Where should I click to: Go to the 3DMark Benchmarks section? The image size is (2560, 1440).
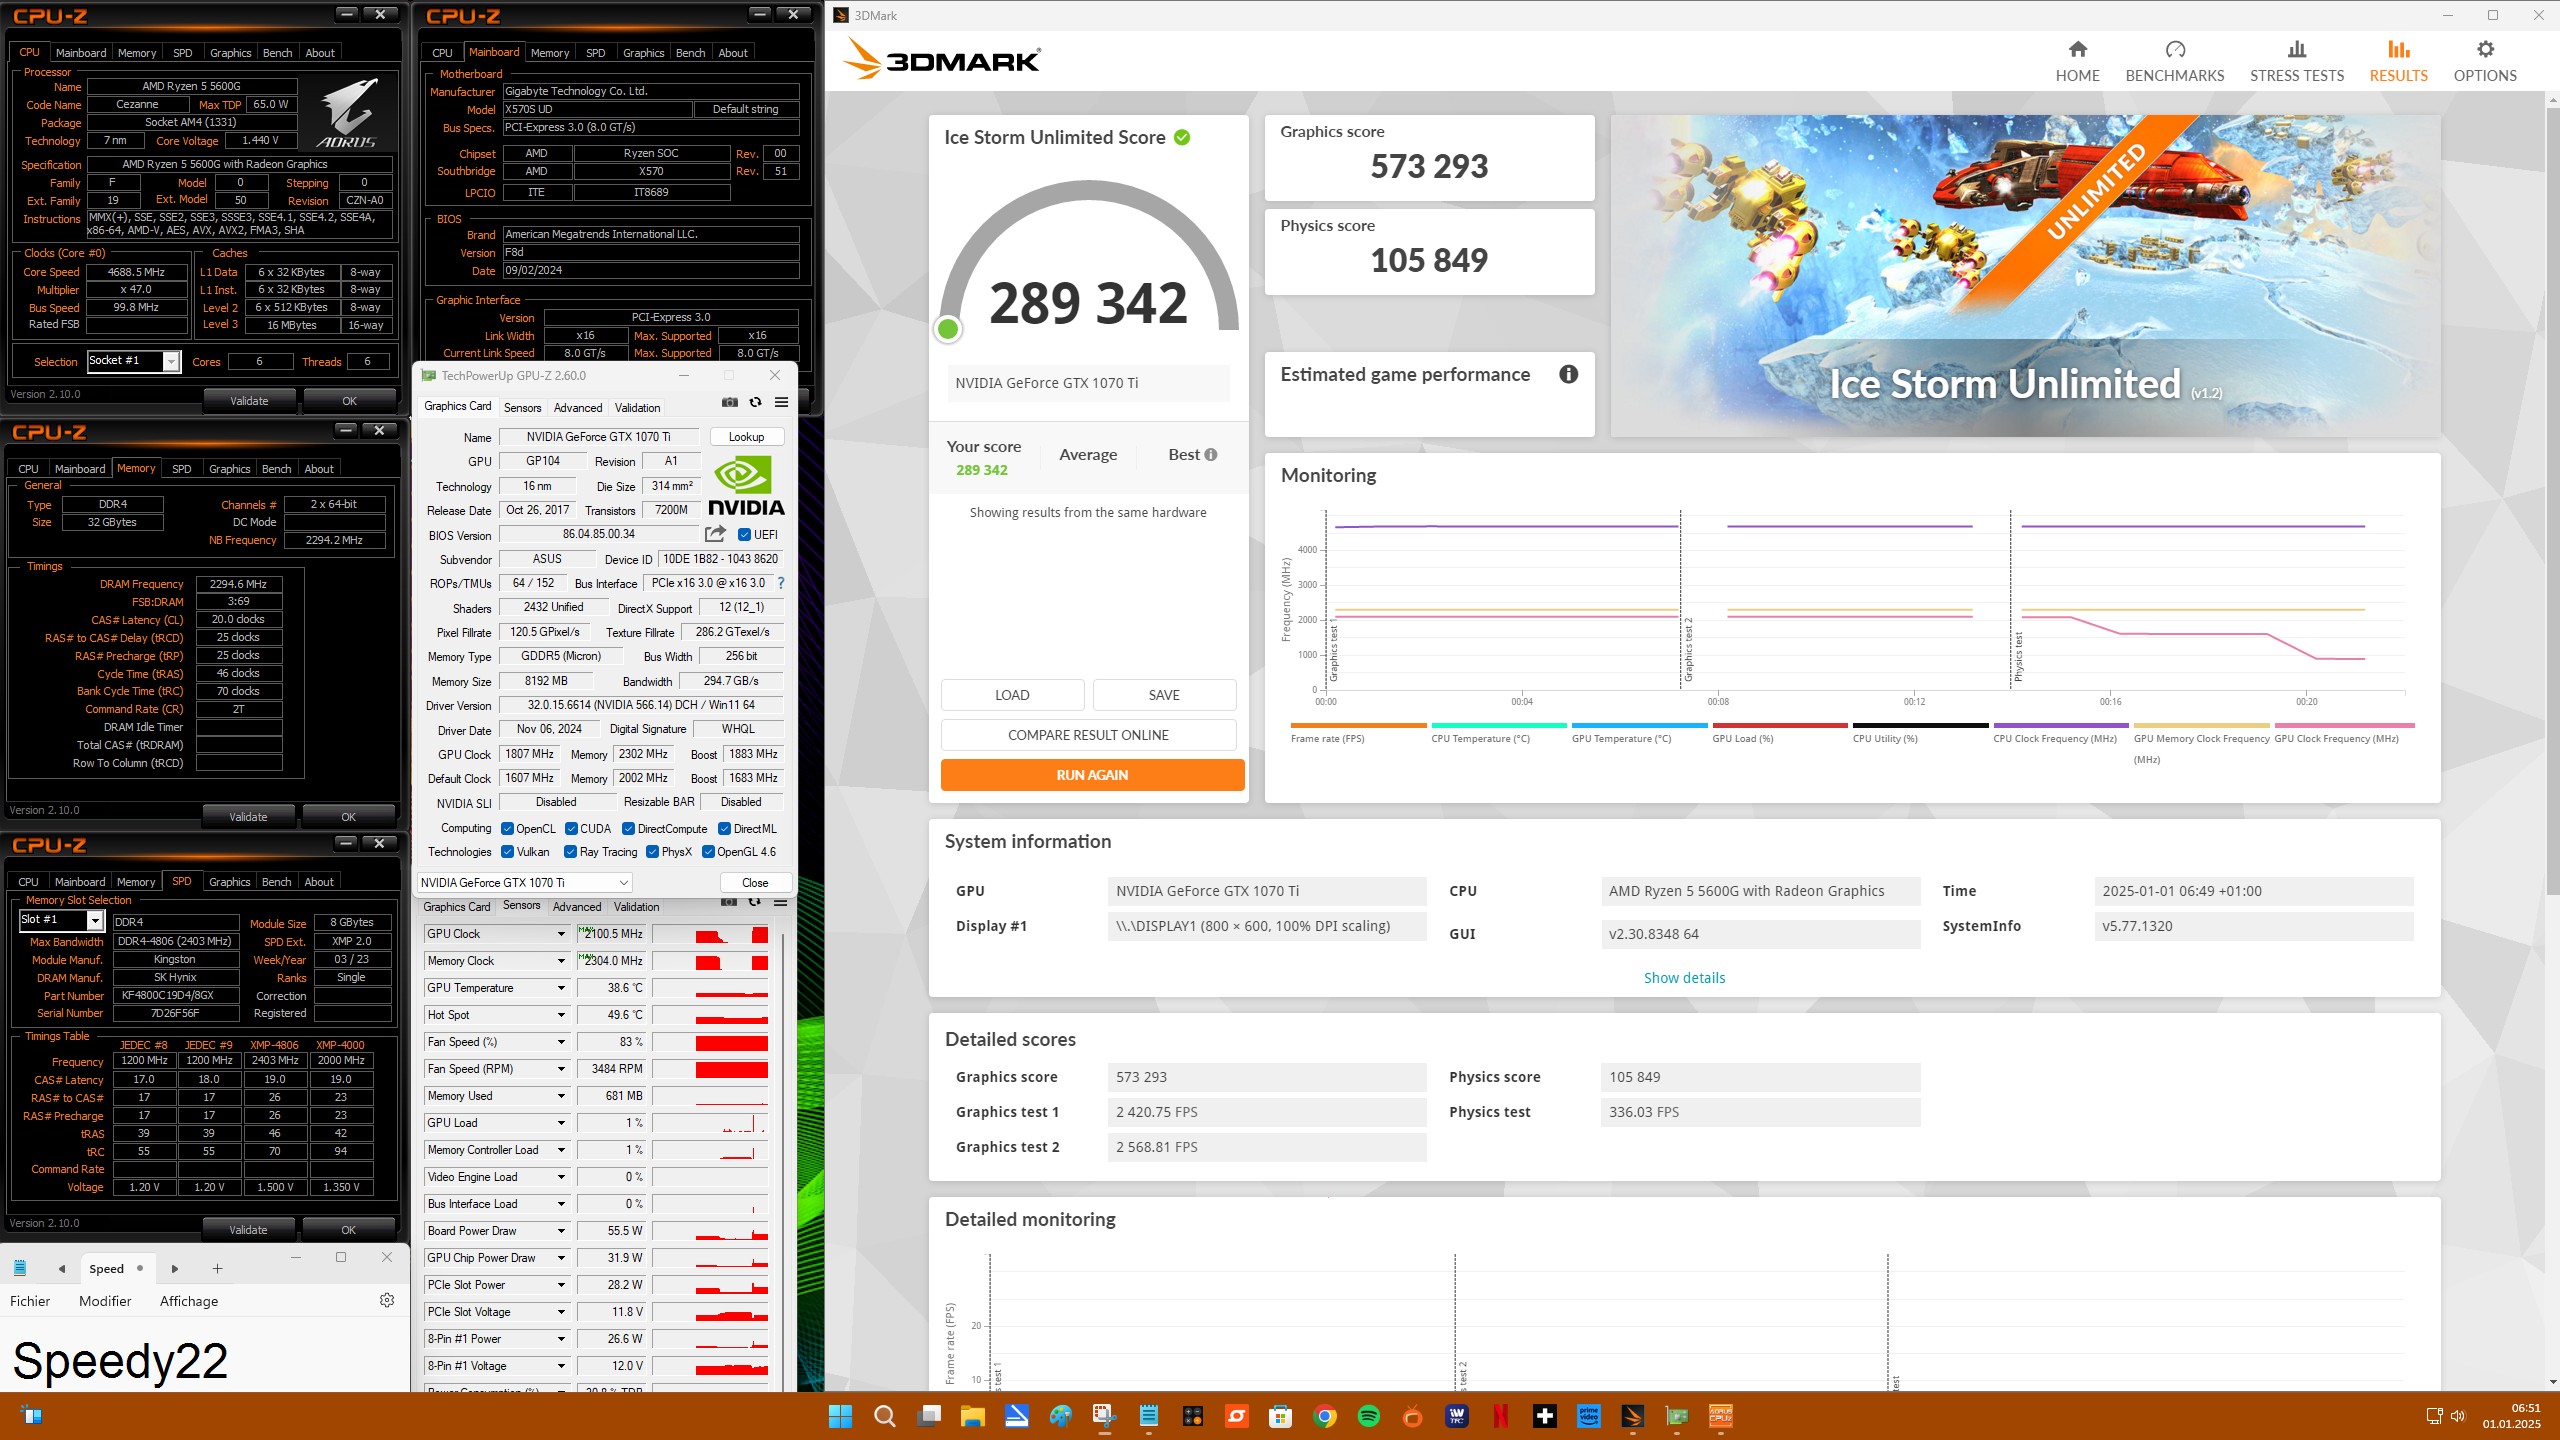2174,62
